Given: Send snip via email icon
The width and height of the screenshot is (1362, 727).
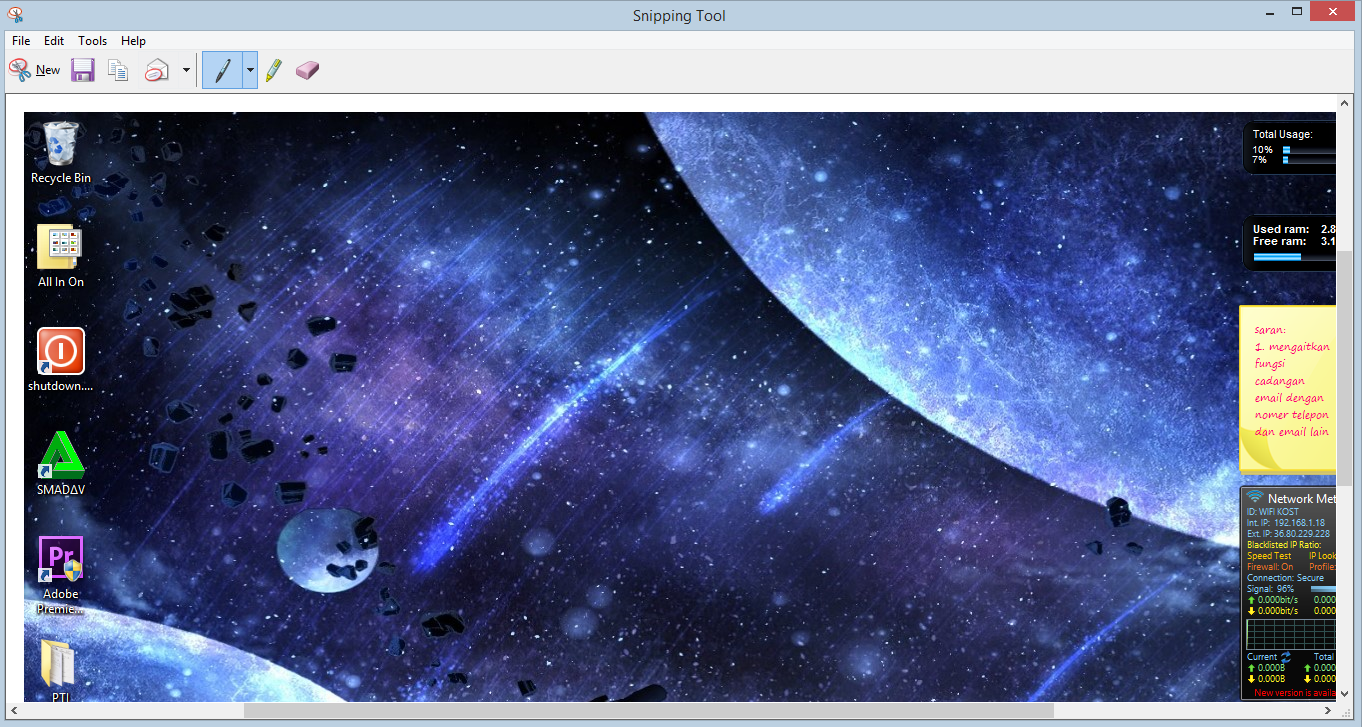Looking at the screenshot, I should [x=157, y=70].
